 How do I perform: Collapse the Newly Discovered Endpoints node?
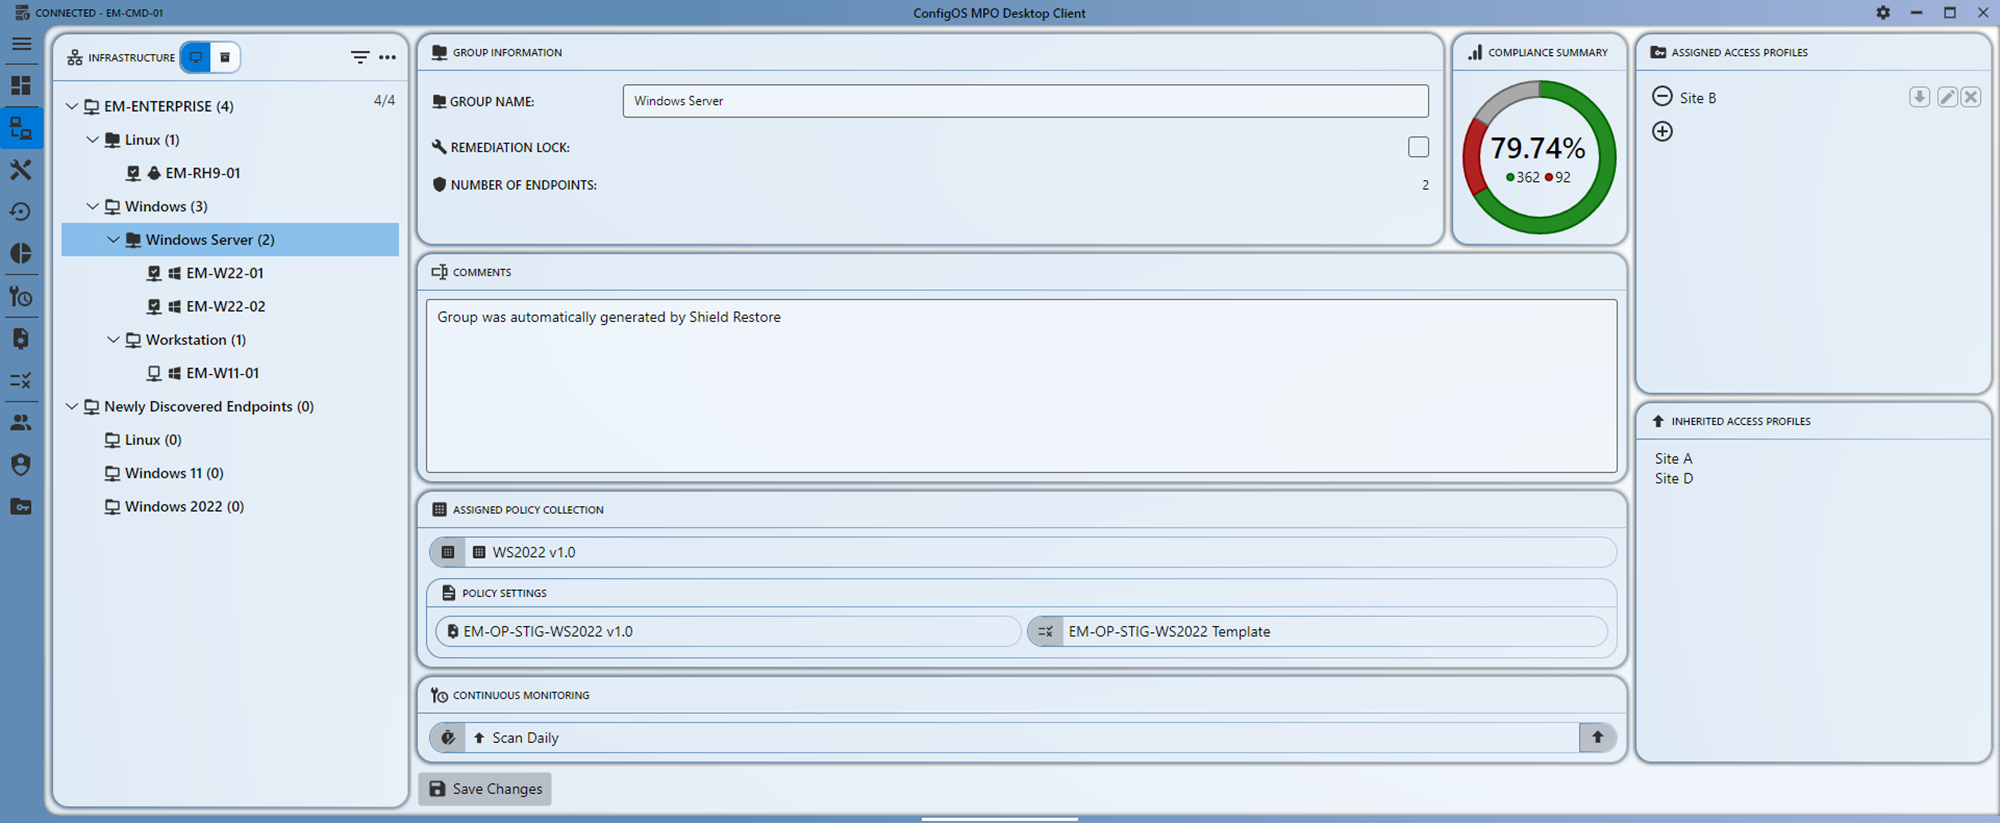[72, 407]
